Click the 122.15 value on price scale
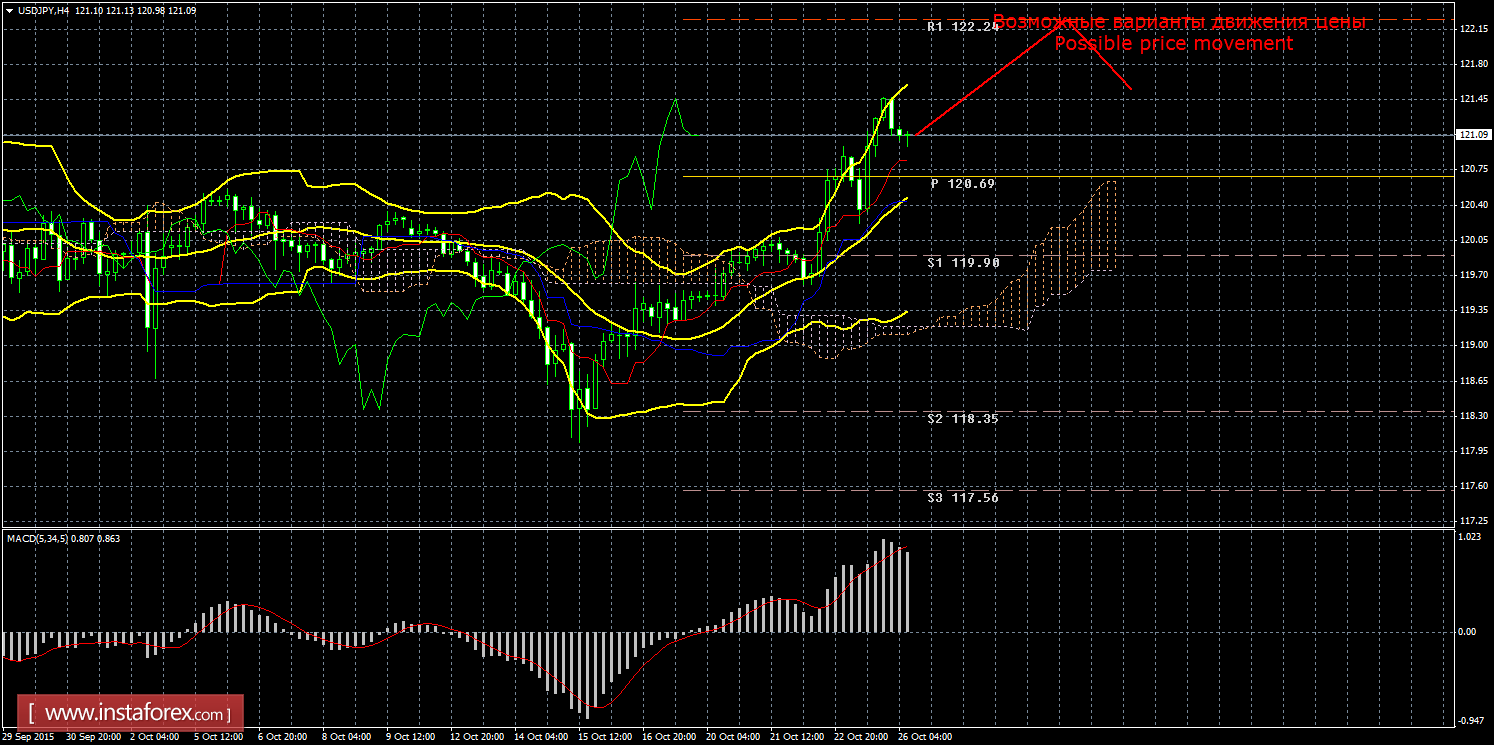The width and height of the screenshot is (1494, 745). [1470, 29]
